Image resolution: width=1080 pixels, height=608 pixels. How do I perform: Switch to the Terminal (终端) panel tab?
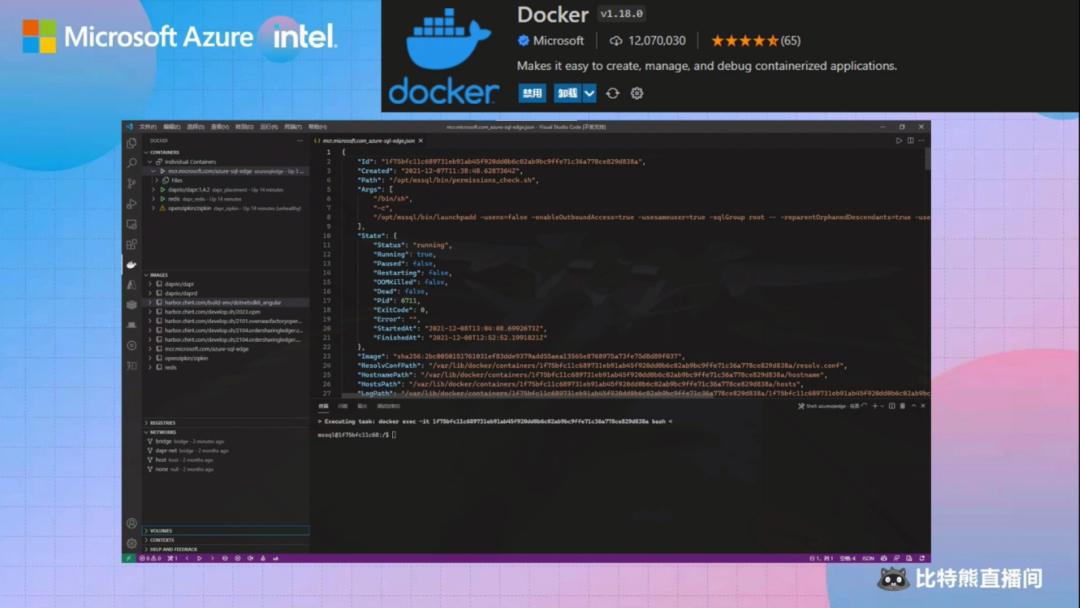(x=324, y=406)
